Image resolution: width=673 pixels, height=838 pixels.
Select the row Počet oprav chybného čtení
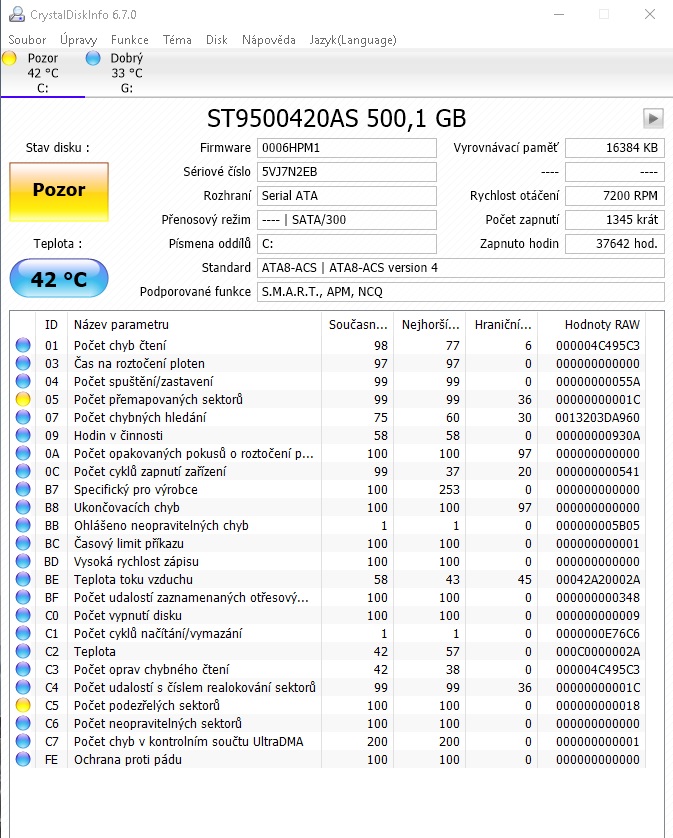click(328, 669)
